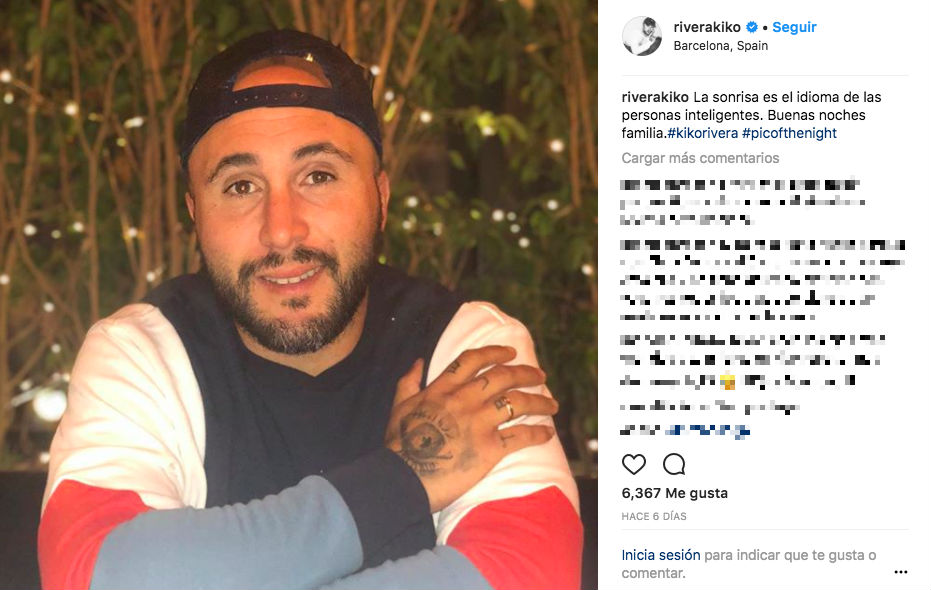Image resolution: width=931 pixels, height=590 pixels.
Task: Open the comment speech bubble icon
Action: click(674, 464)
